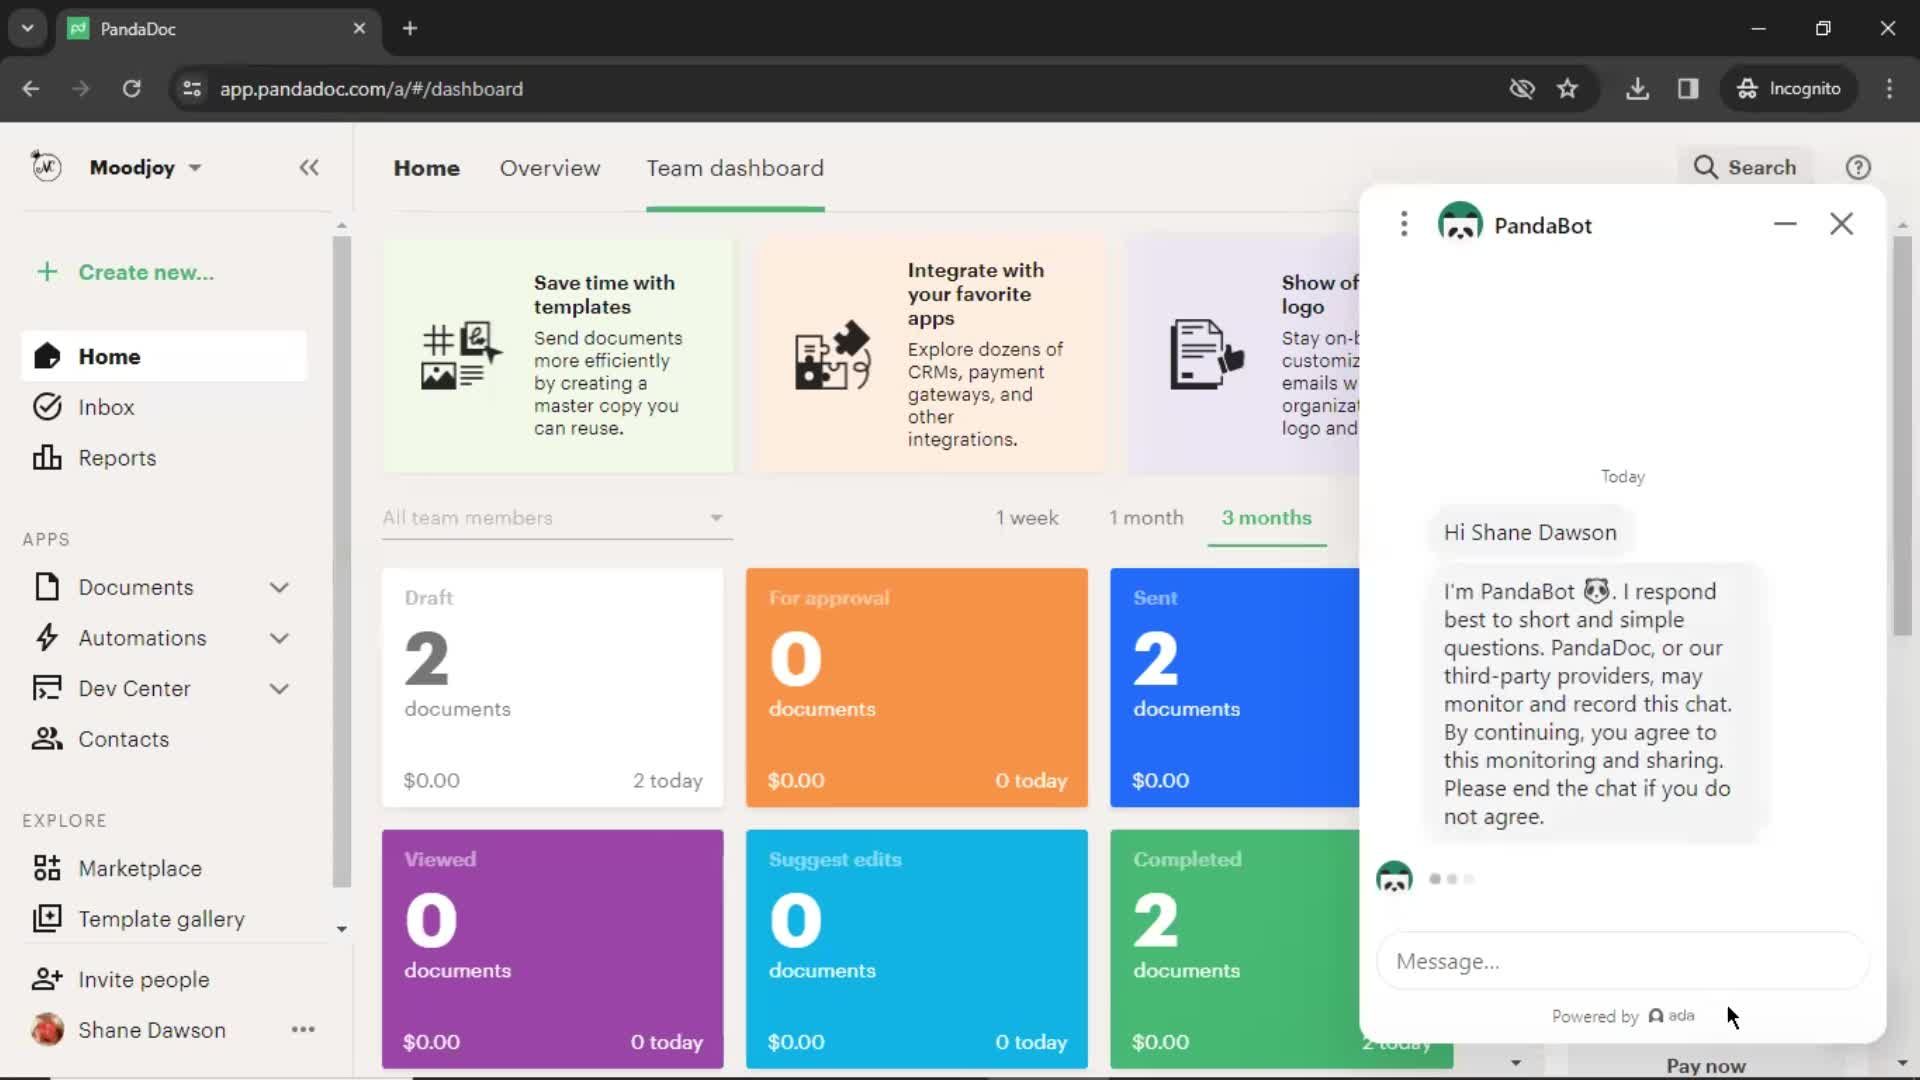Open Chrome three-dot menu
Image resolution: width=1920 pixels, height=1080 pixels.
point(1889,88)
